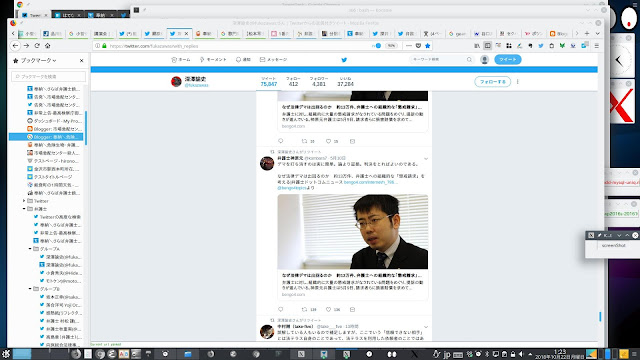Save the page to Pocket

418,46
